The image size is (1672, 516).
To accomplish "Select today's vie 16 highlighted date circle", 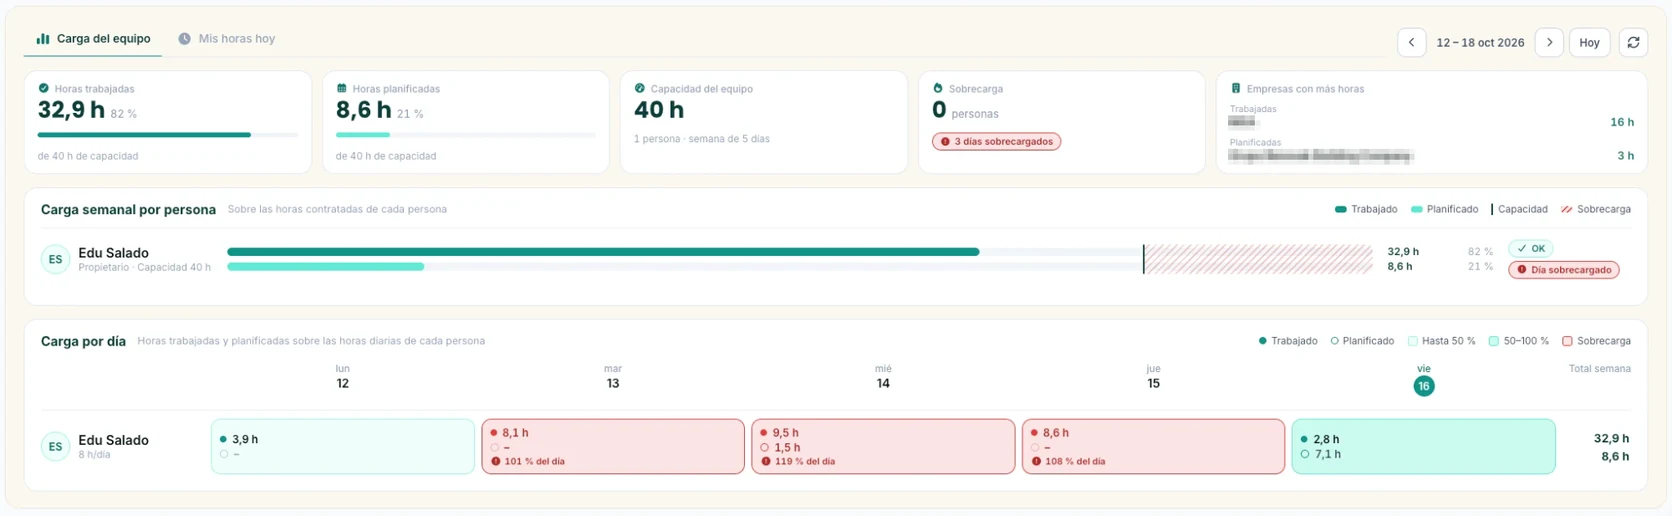I will (x=1424, y=386).
